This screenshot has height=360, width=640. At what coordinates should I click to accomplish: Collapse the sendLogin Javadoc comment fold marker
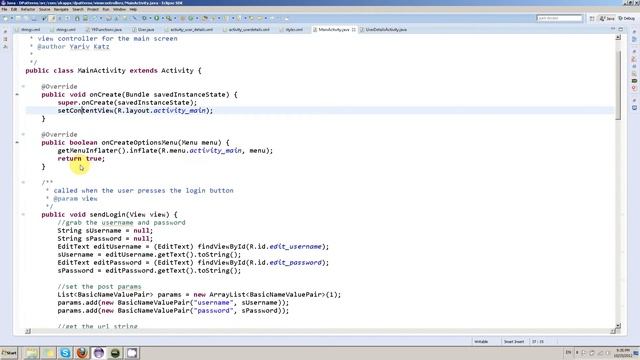pos(23,182)
